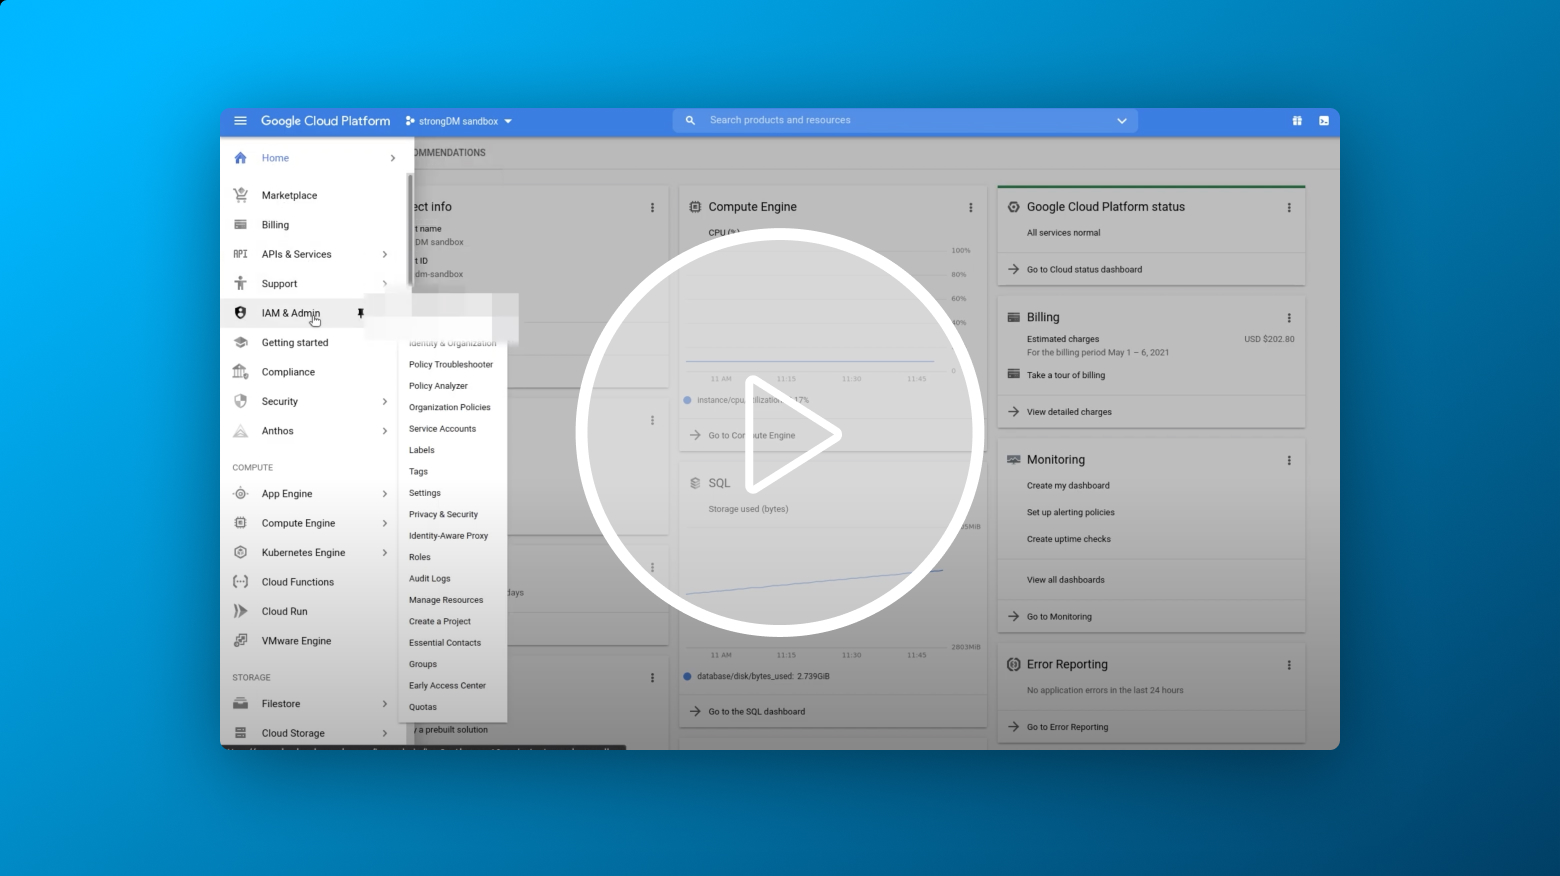1560x876 pixels.
Task: Click the Home icon in the sidebar
Action: pos(240,158)
